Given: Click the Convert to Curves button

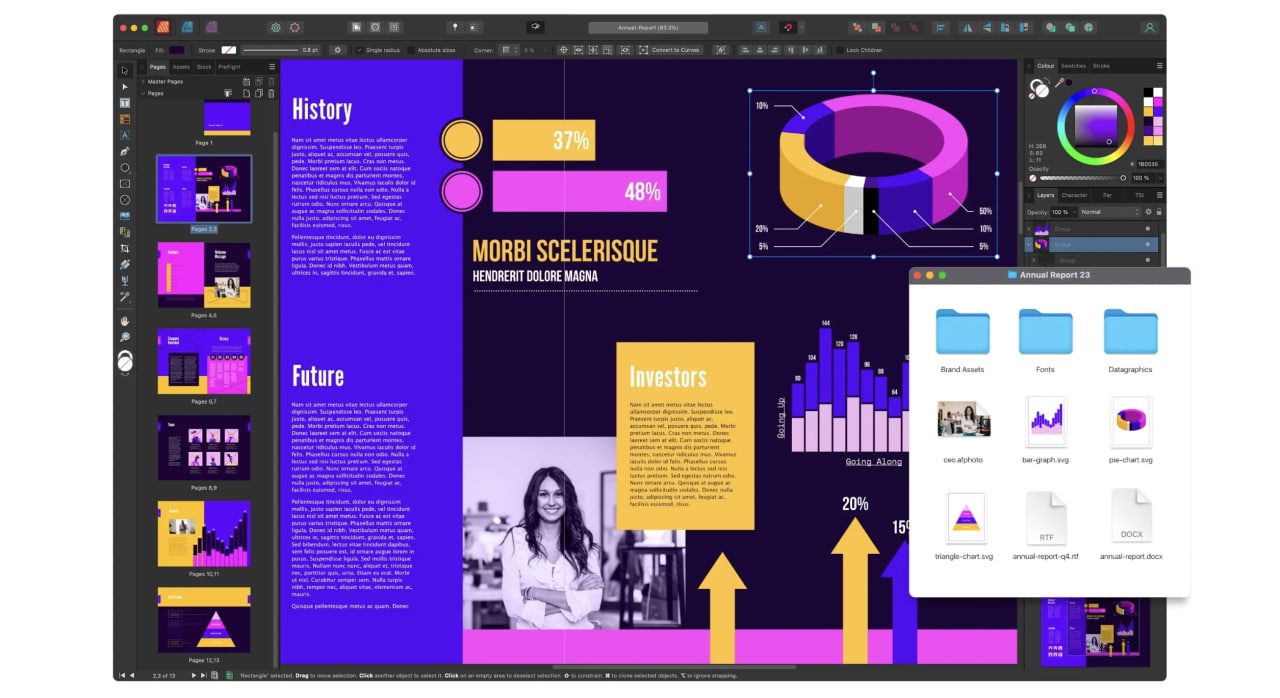Looking at the screenshot, I should tap(676, 50).
